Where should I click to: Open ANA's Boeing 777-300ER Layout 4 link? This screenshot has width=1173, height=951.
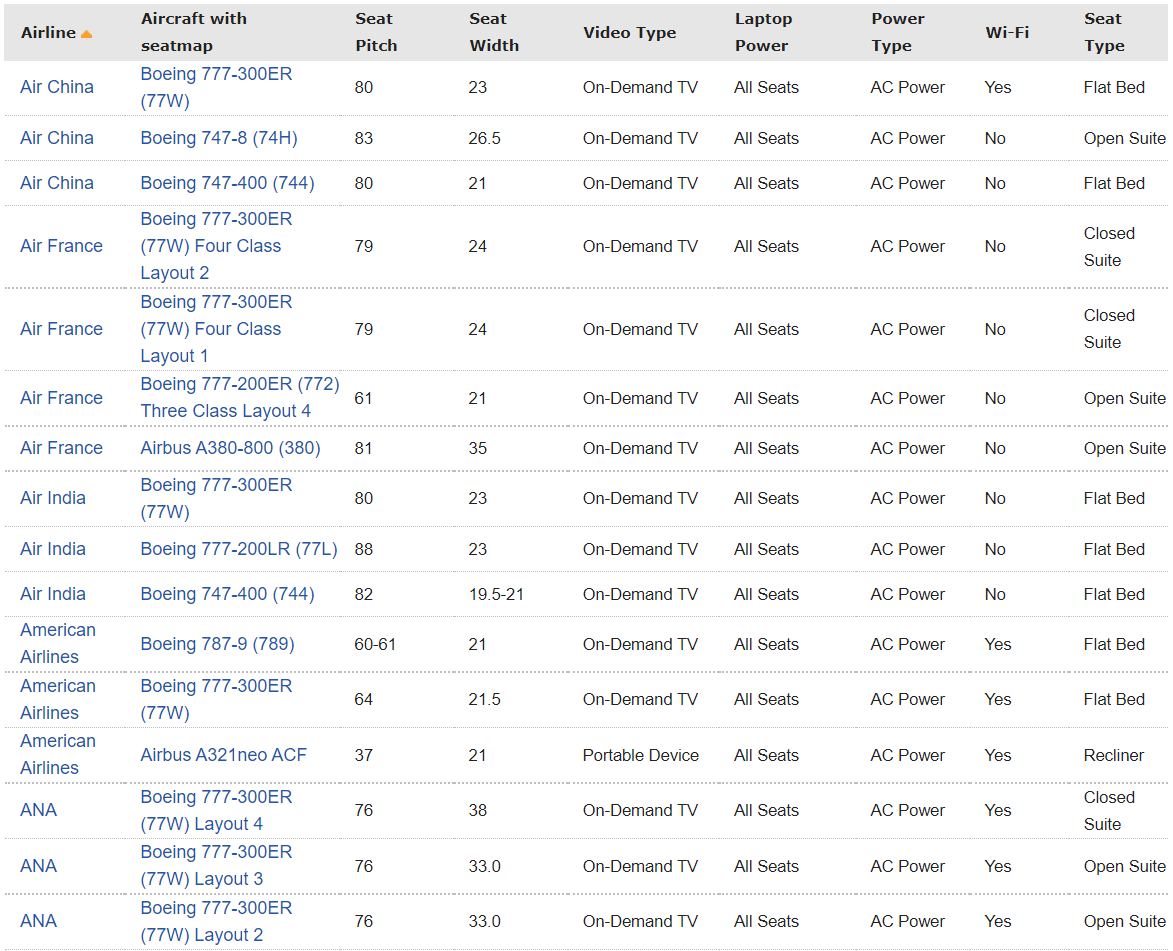pos(215,810)
